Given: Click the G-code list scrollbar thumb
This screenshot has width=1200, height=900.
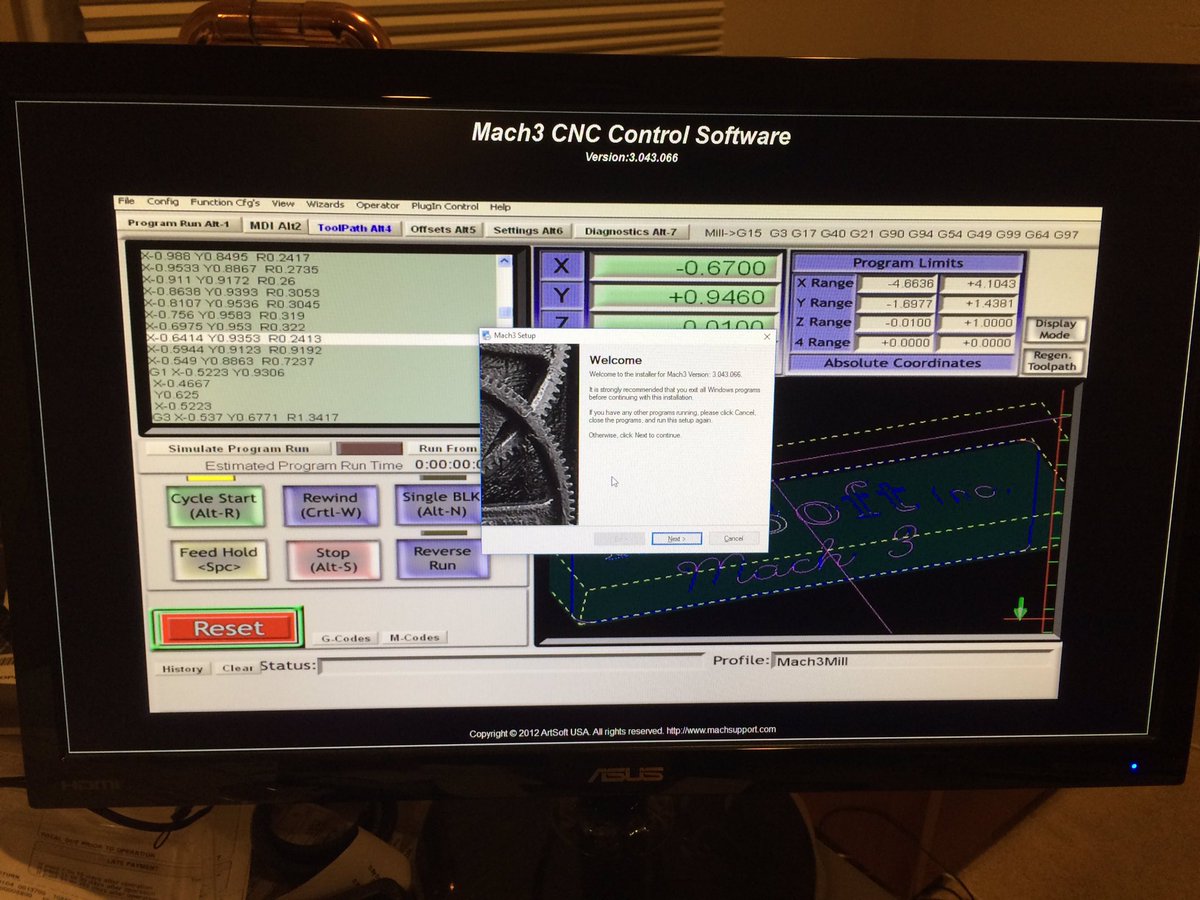Looking at the screenshot, I should (504, 312).
